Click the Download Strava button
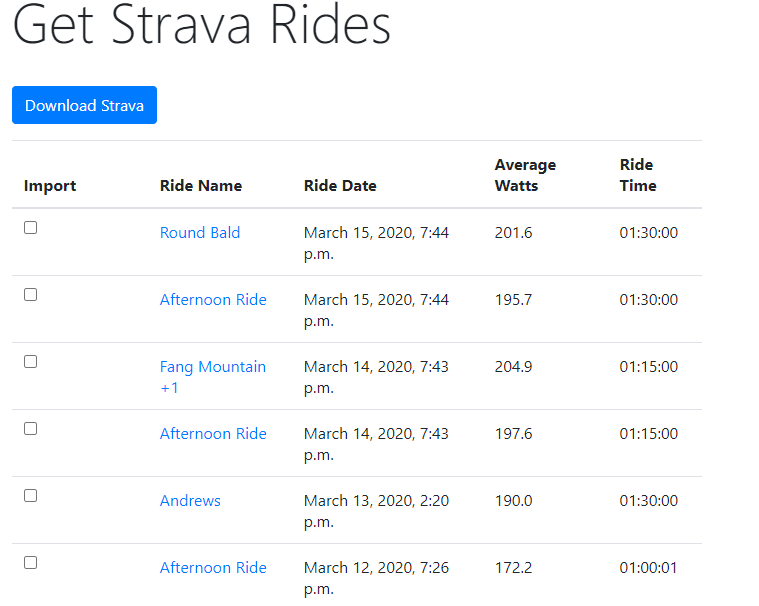Viewport: 759px width, 606px height. pos(84,105)
